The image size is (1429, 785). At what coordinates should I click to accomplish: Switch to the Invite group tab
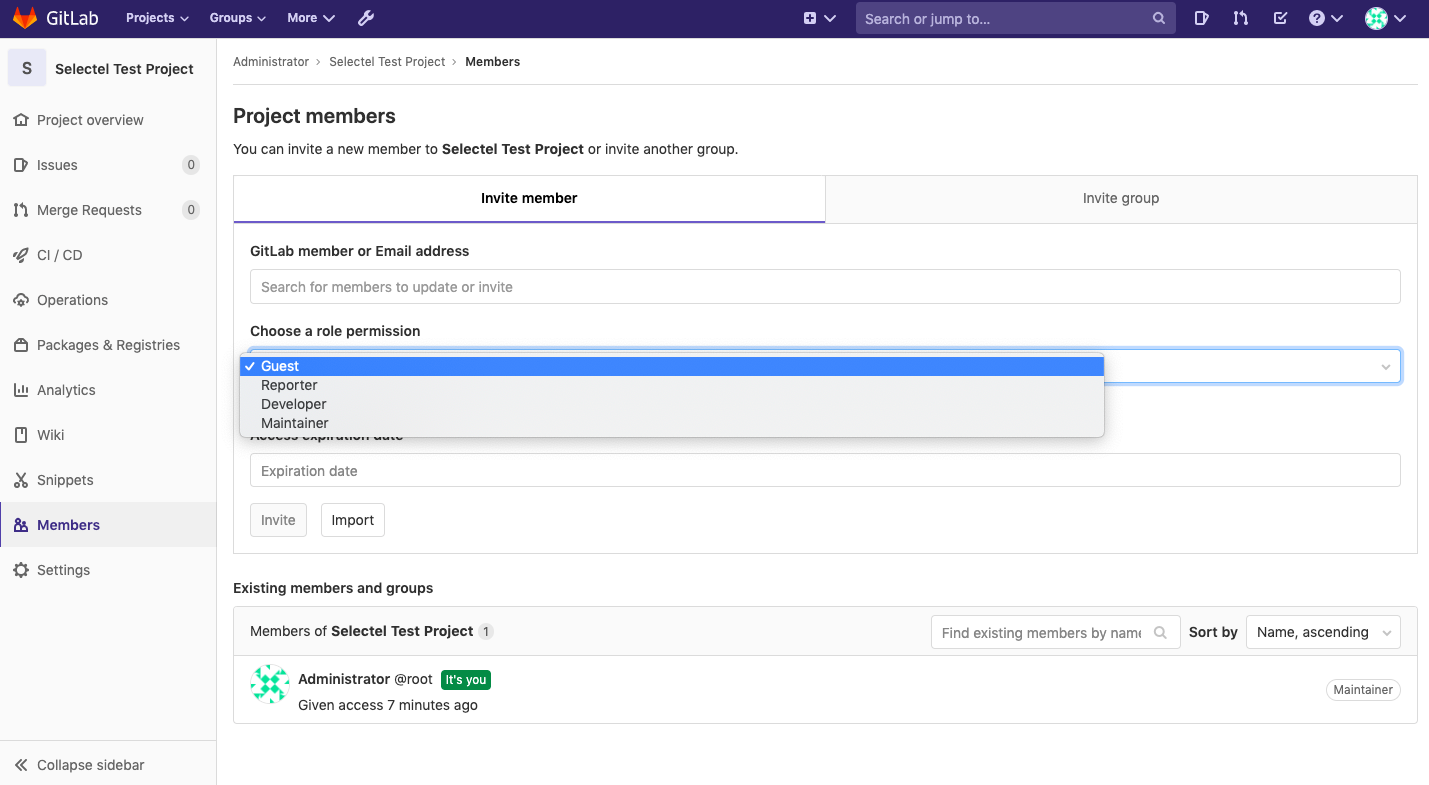[1120, 198]
